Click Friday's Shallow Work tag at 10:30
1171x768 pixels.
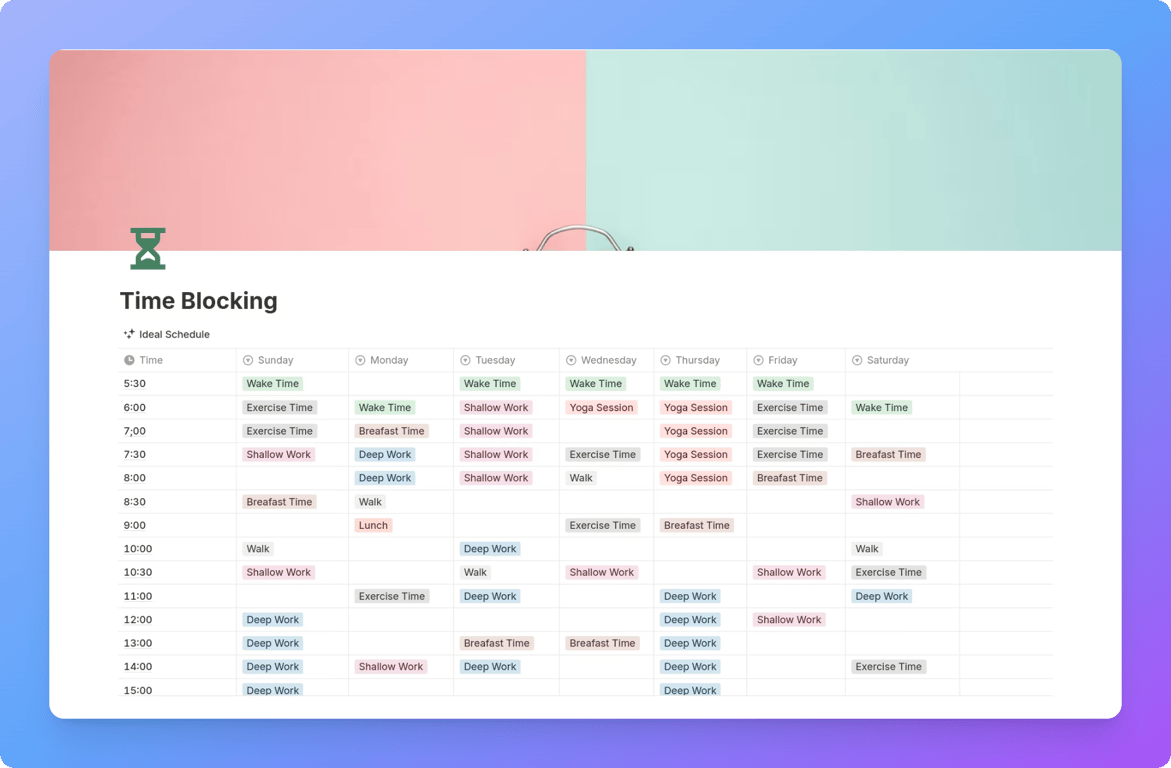[789, 572]
